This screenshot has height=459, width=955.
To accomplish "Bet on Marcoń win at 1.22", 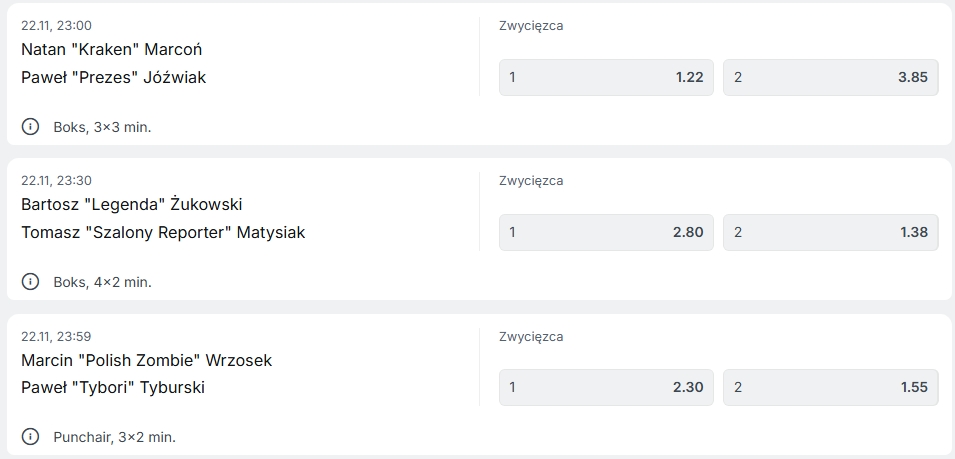I will [607, 77].
